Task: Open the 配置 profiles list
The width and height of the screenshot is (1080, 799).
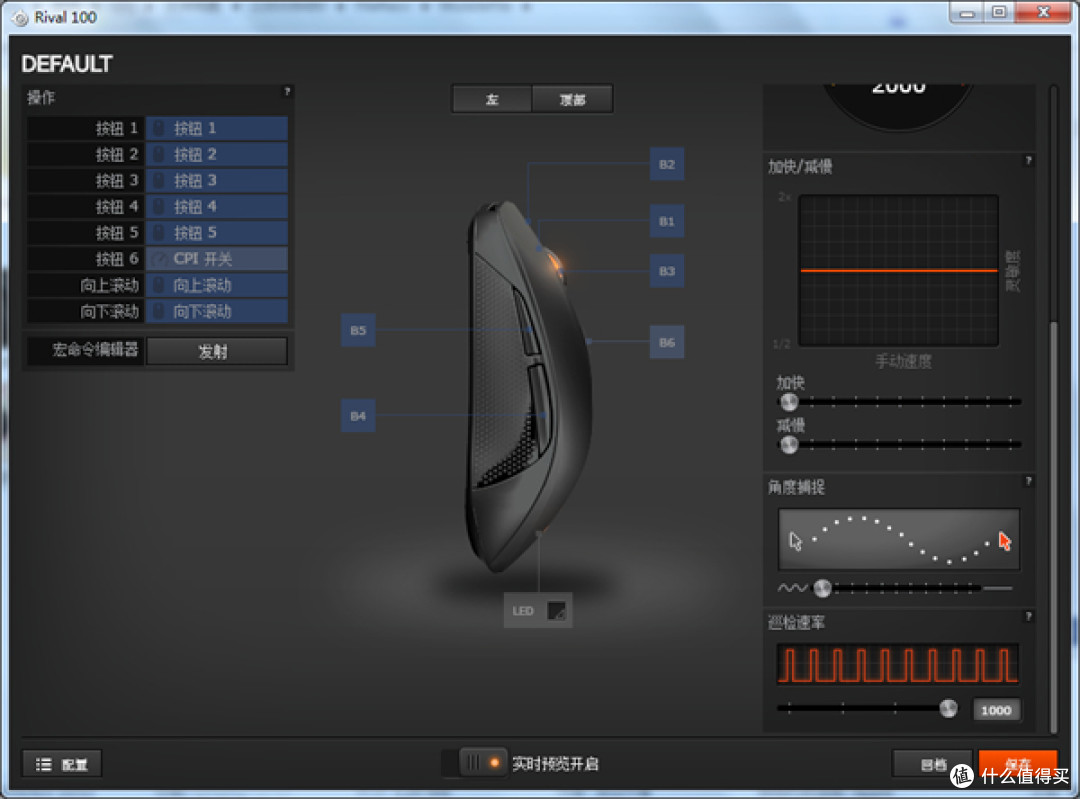Action: pos(62,764)
